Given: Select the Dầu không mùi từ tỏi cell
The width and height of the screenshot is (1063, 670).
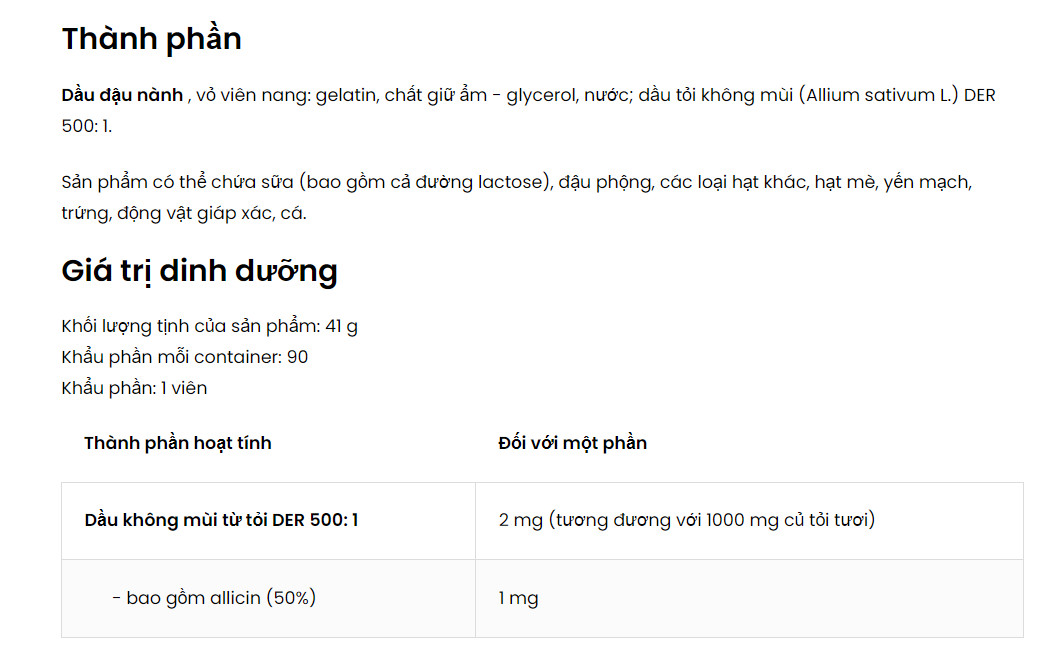Looking at the screenshot, I should click(268, 521).
